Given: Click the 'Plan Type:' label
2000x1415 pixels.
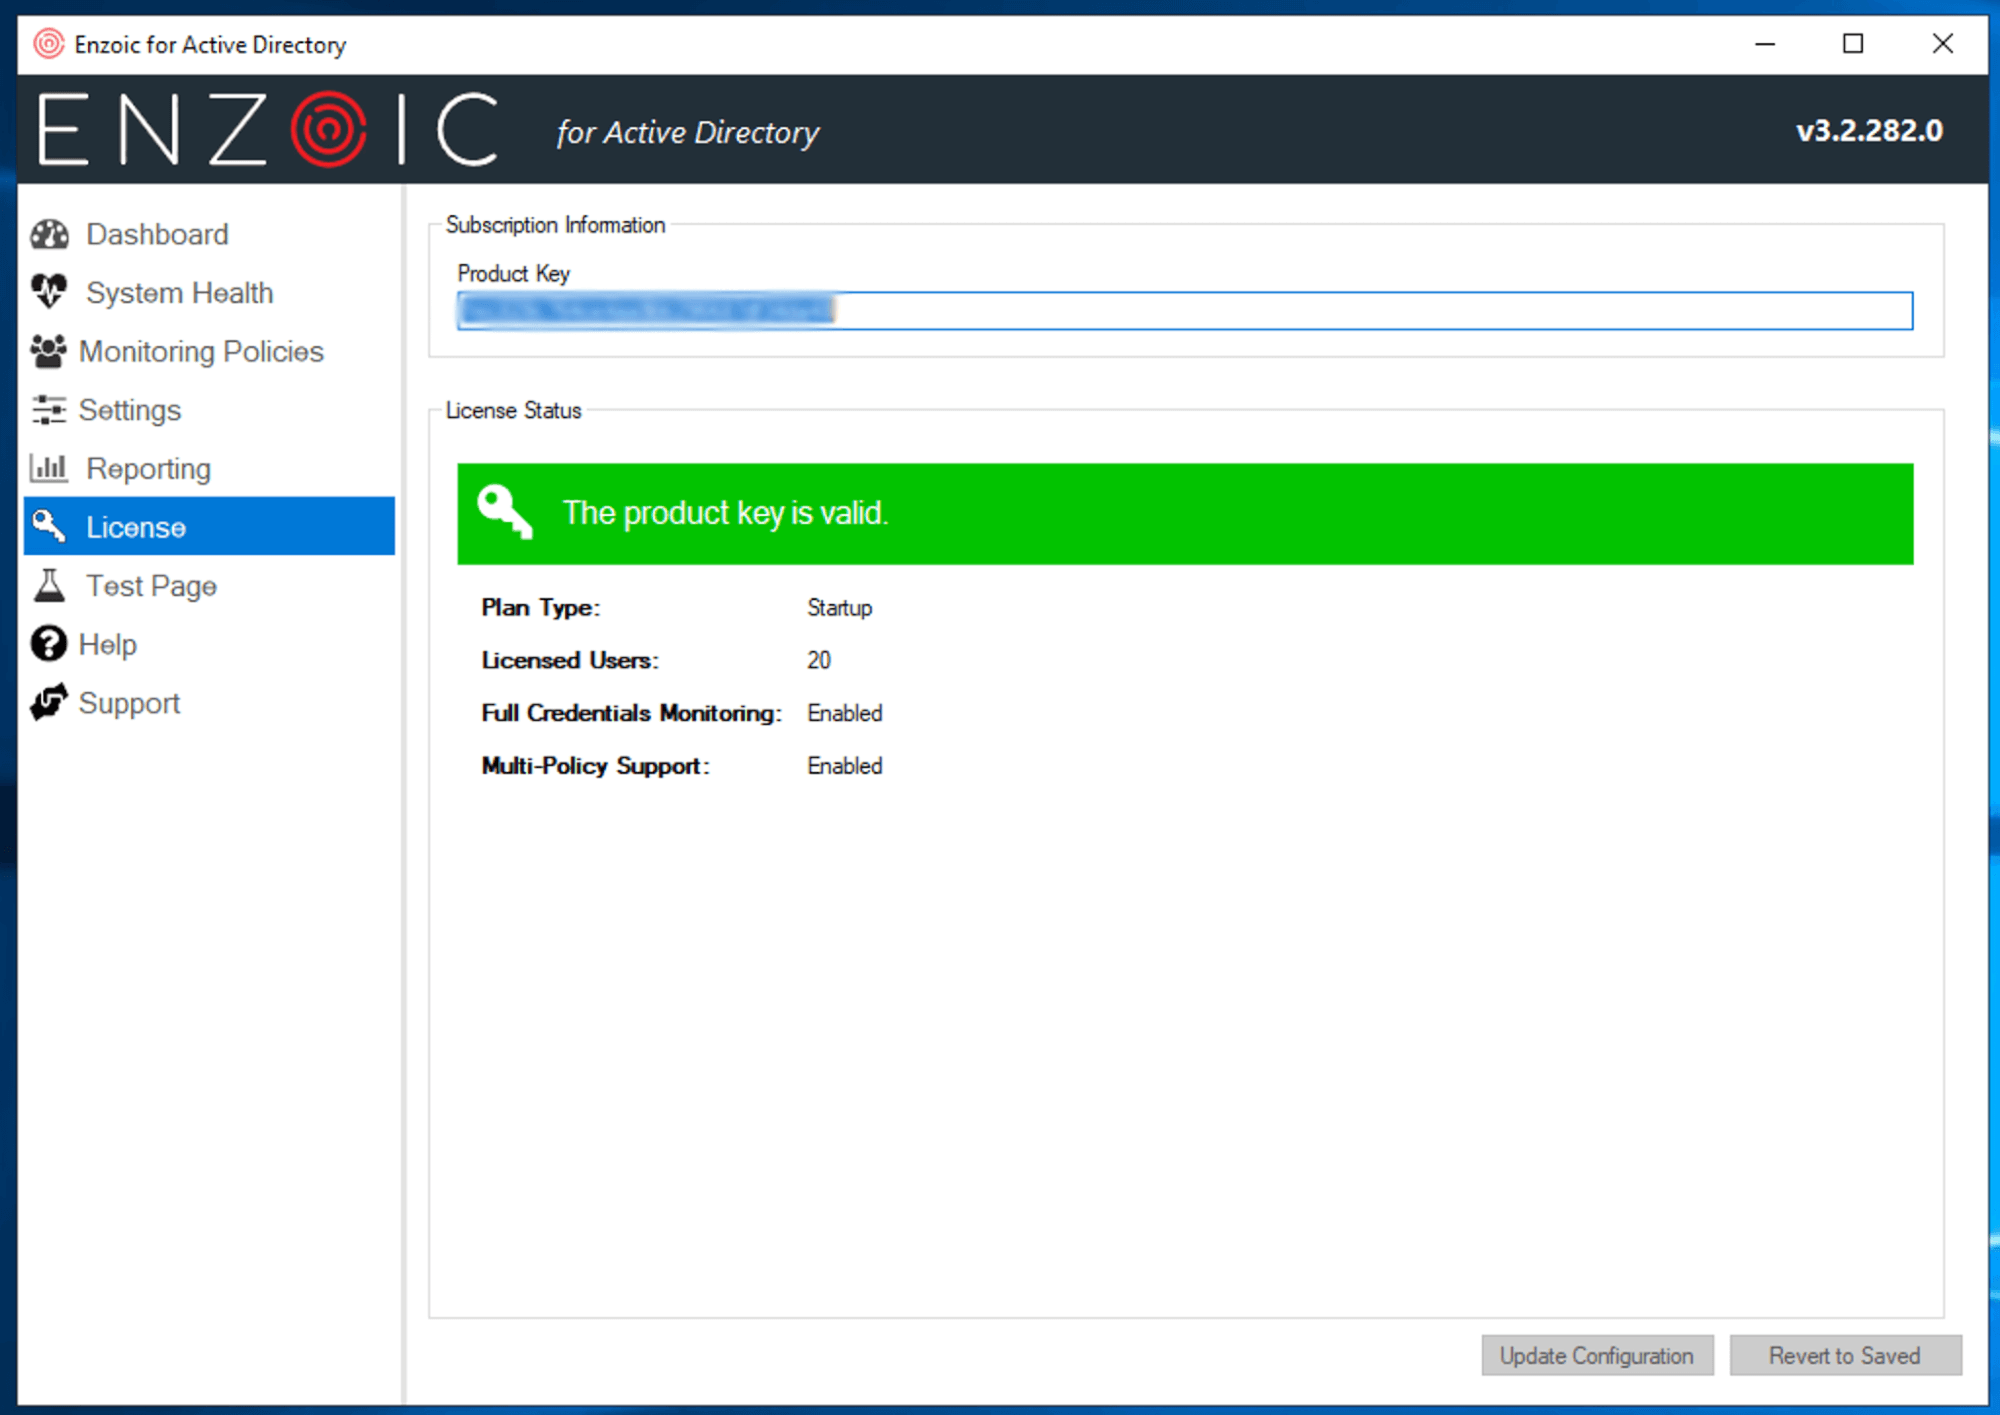Looking at the screenshot, I should tap(540, 608).
